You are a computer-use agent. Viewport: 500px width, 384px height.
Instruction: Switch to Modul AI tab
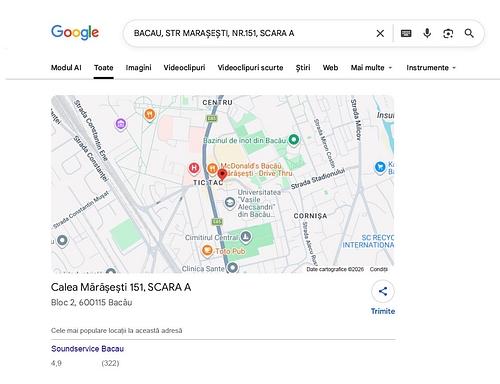(x=66, y=68)
